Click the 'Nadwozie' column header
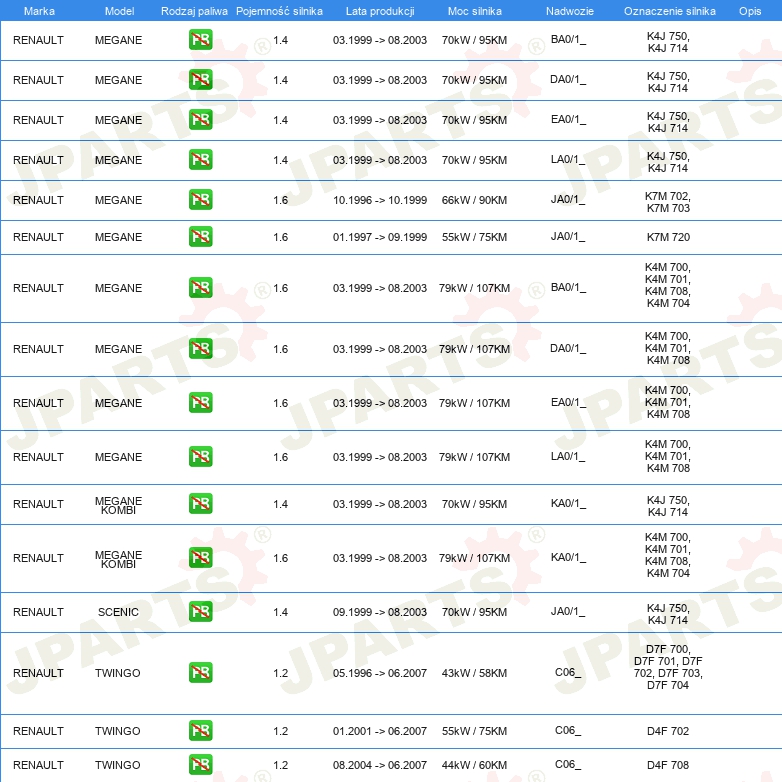 [568, 10]
